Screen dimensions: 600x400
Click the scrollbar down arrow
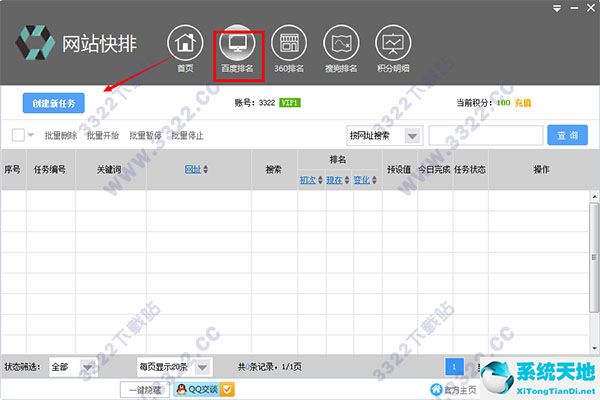coord(594,348)
